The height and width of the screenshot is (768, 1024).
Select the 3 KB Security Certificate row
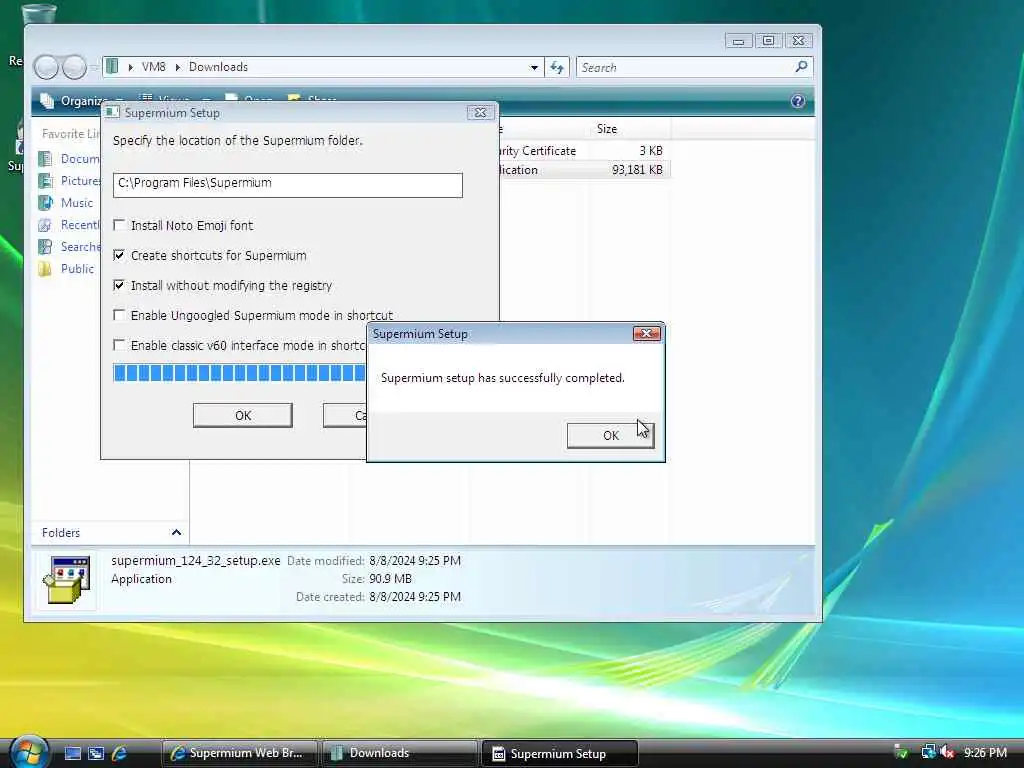tap(583, 151)
